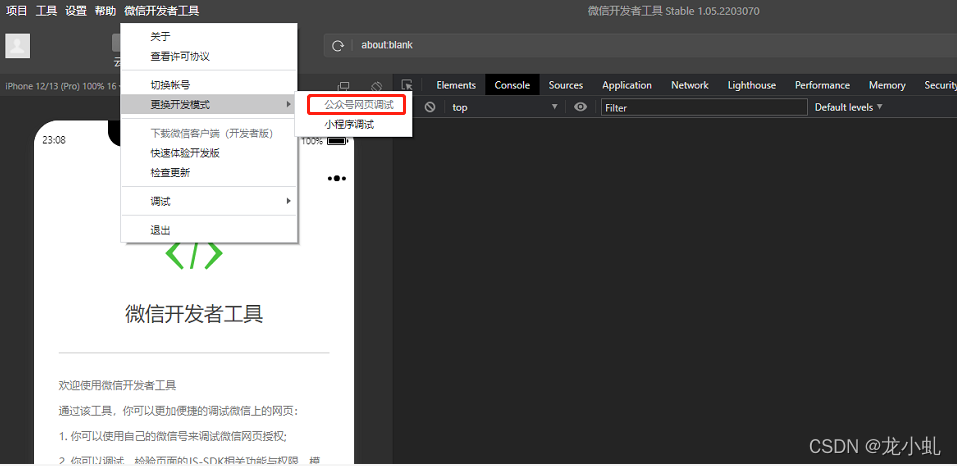Select 小程序调试 mode
The width and height of the screenshot is (957, 466).
(348, 125)
